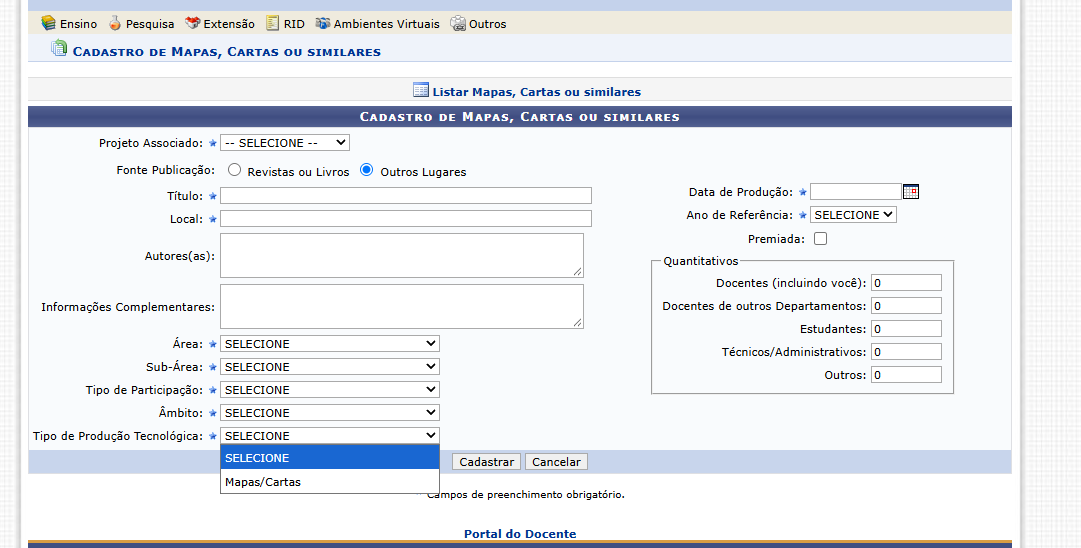Click the Outros quantity field
This screenshot has height=548, width=1081.
coord(906,375)
